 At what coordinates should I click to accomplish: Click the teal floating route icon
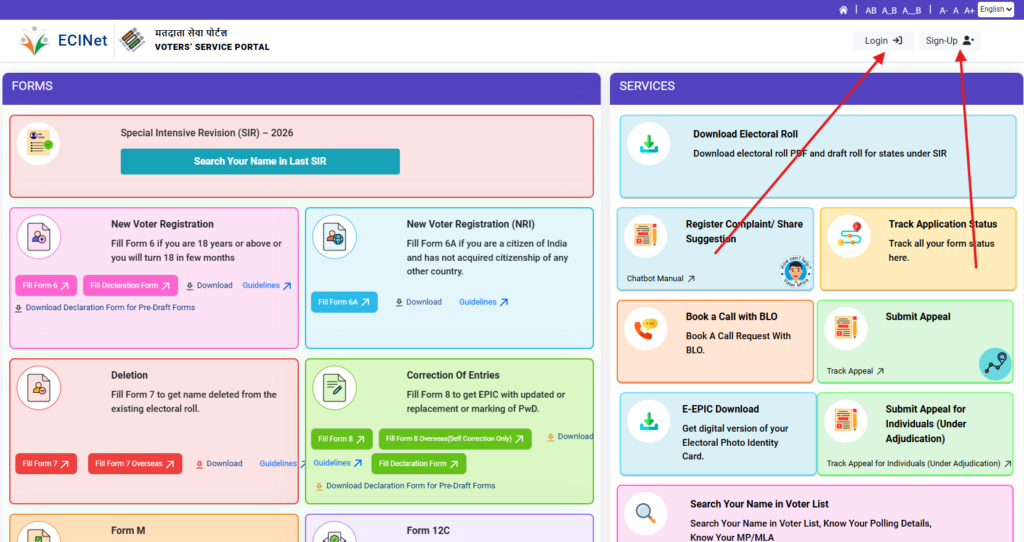click(995, 364)
